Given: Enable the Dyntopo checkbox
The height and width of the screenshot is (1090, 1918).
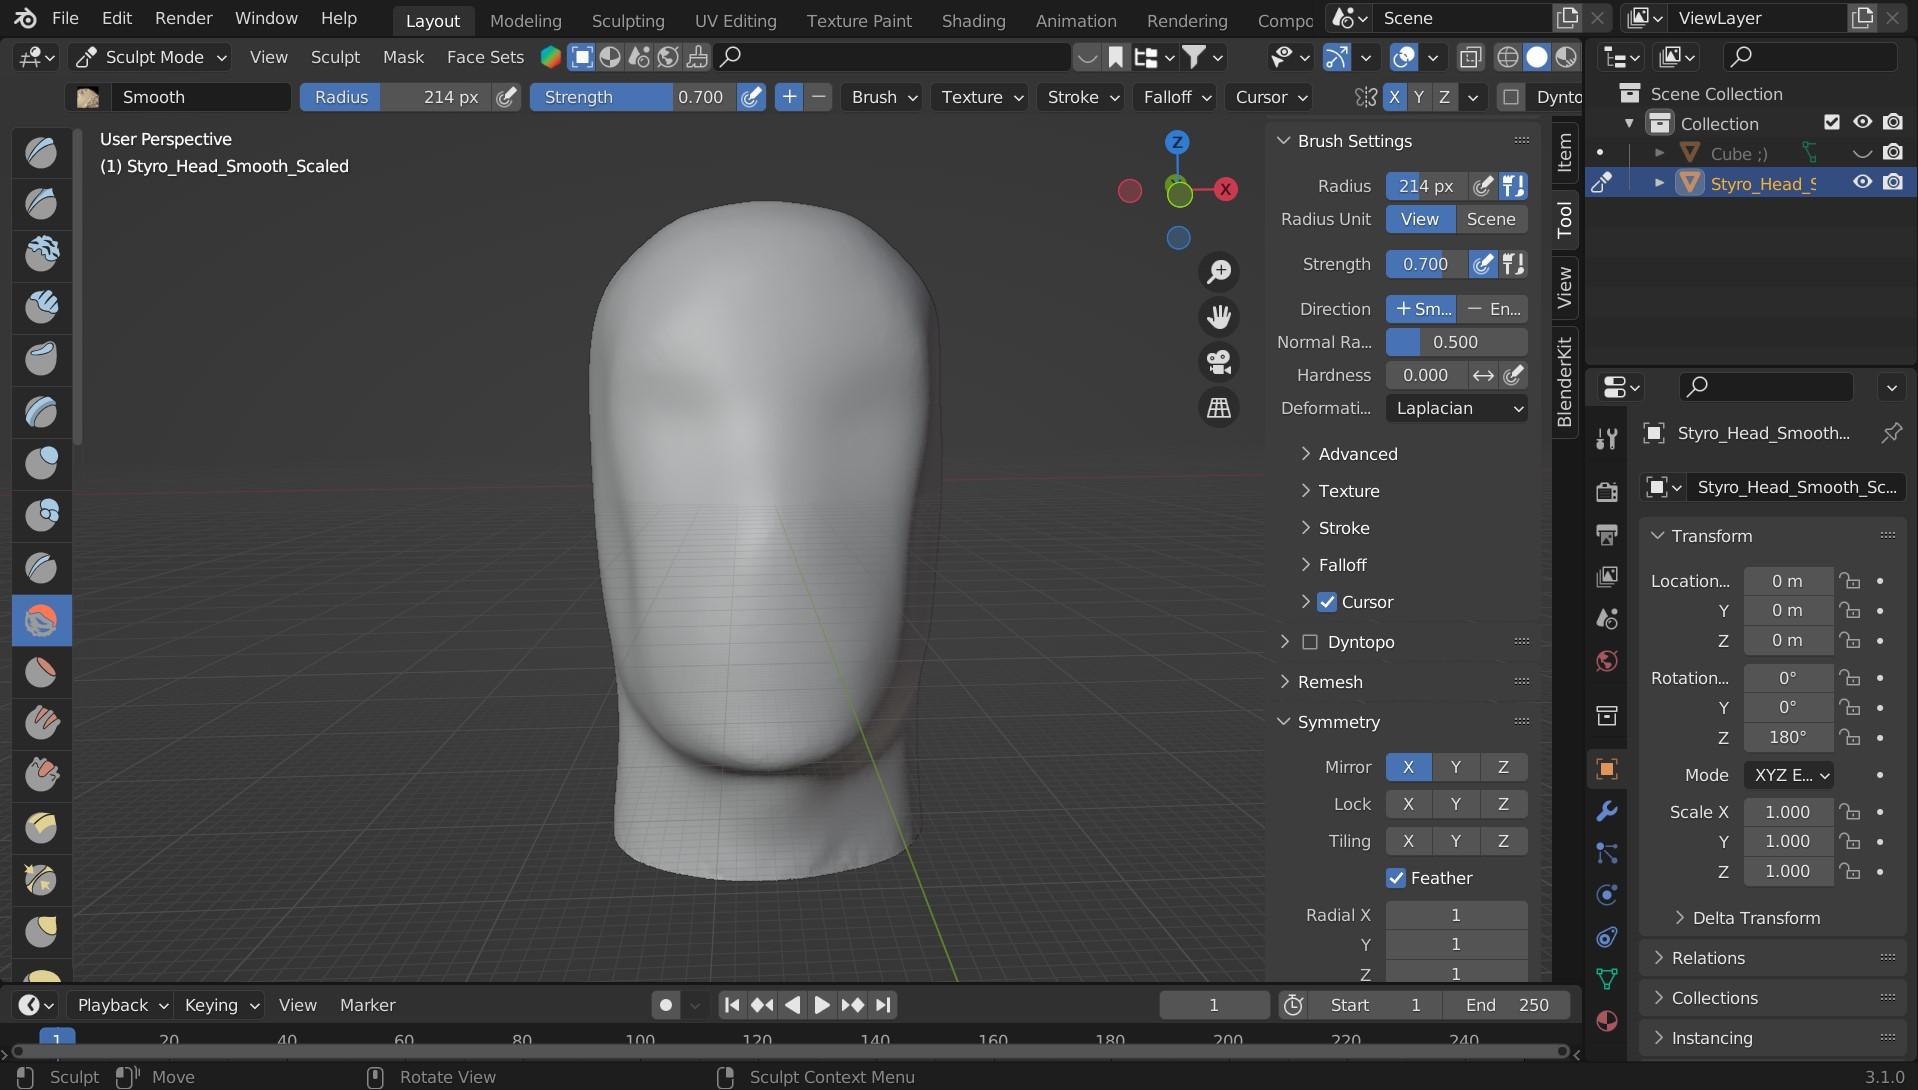Looking at the screenshot, I should pyautogui.click(x=1310, y=642).
